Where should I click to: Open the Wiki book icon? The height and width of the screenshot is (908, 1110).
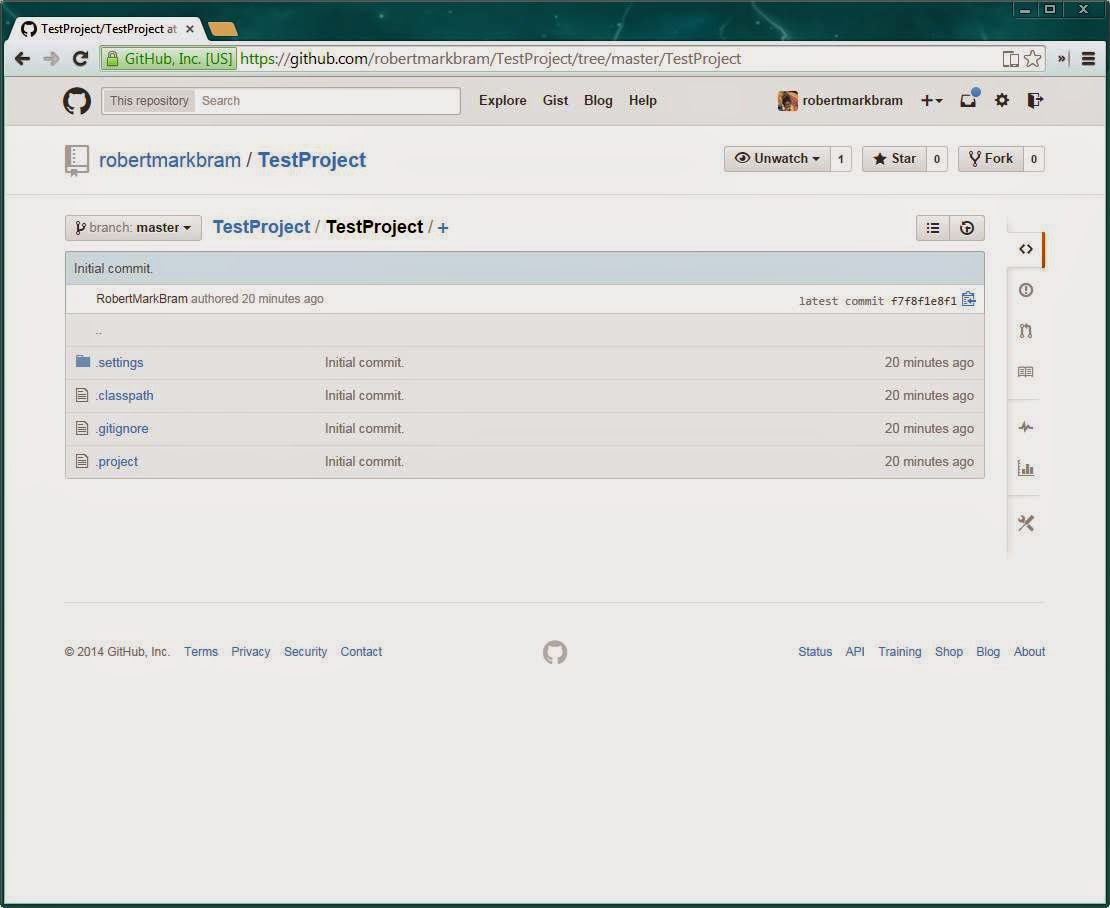pos(1026,371)
